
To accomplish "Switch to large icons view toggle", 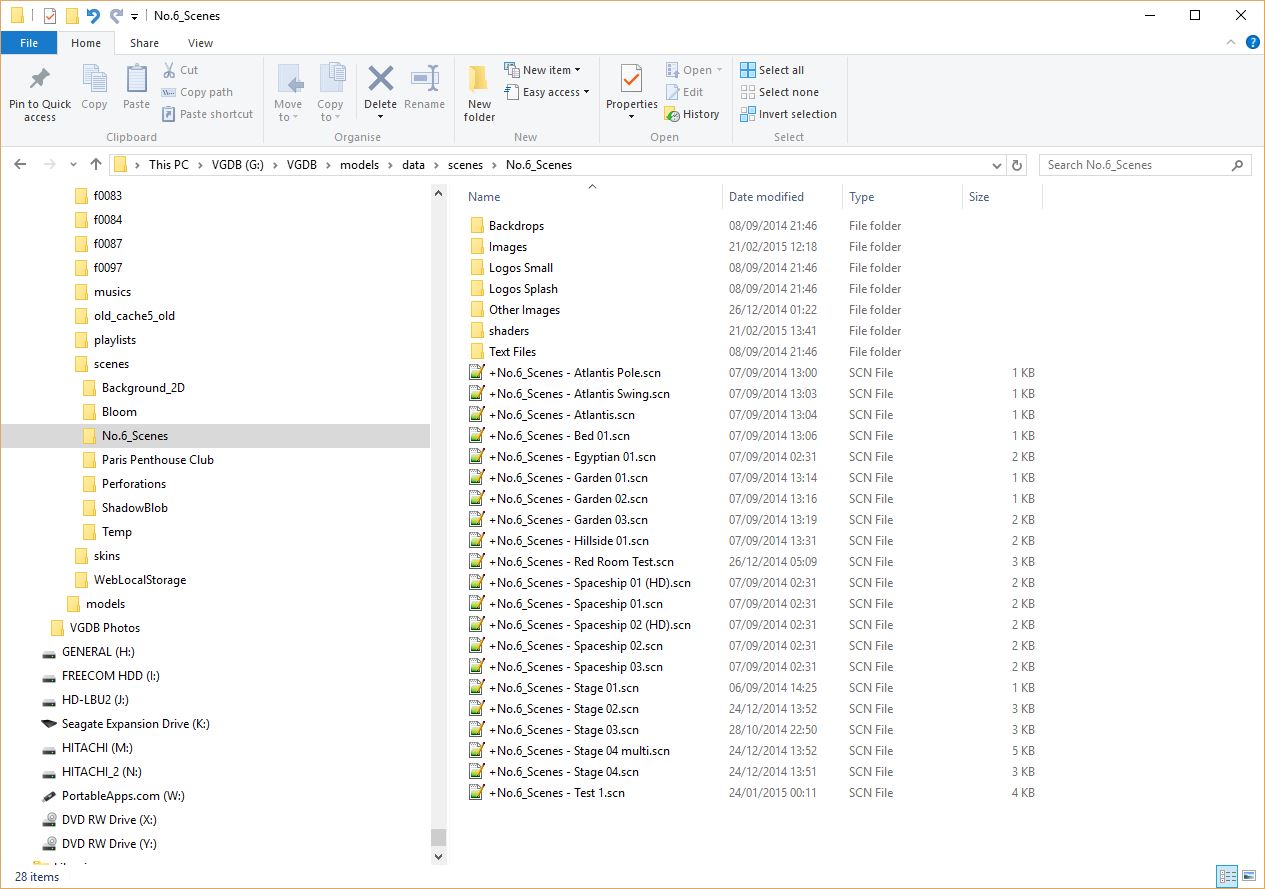I will pyautogui.click(x=1248, y=877).
